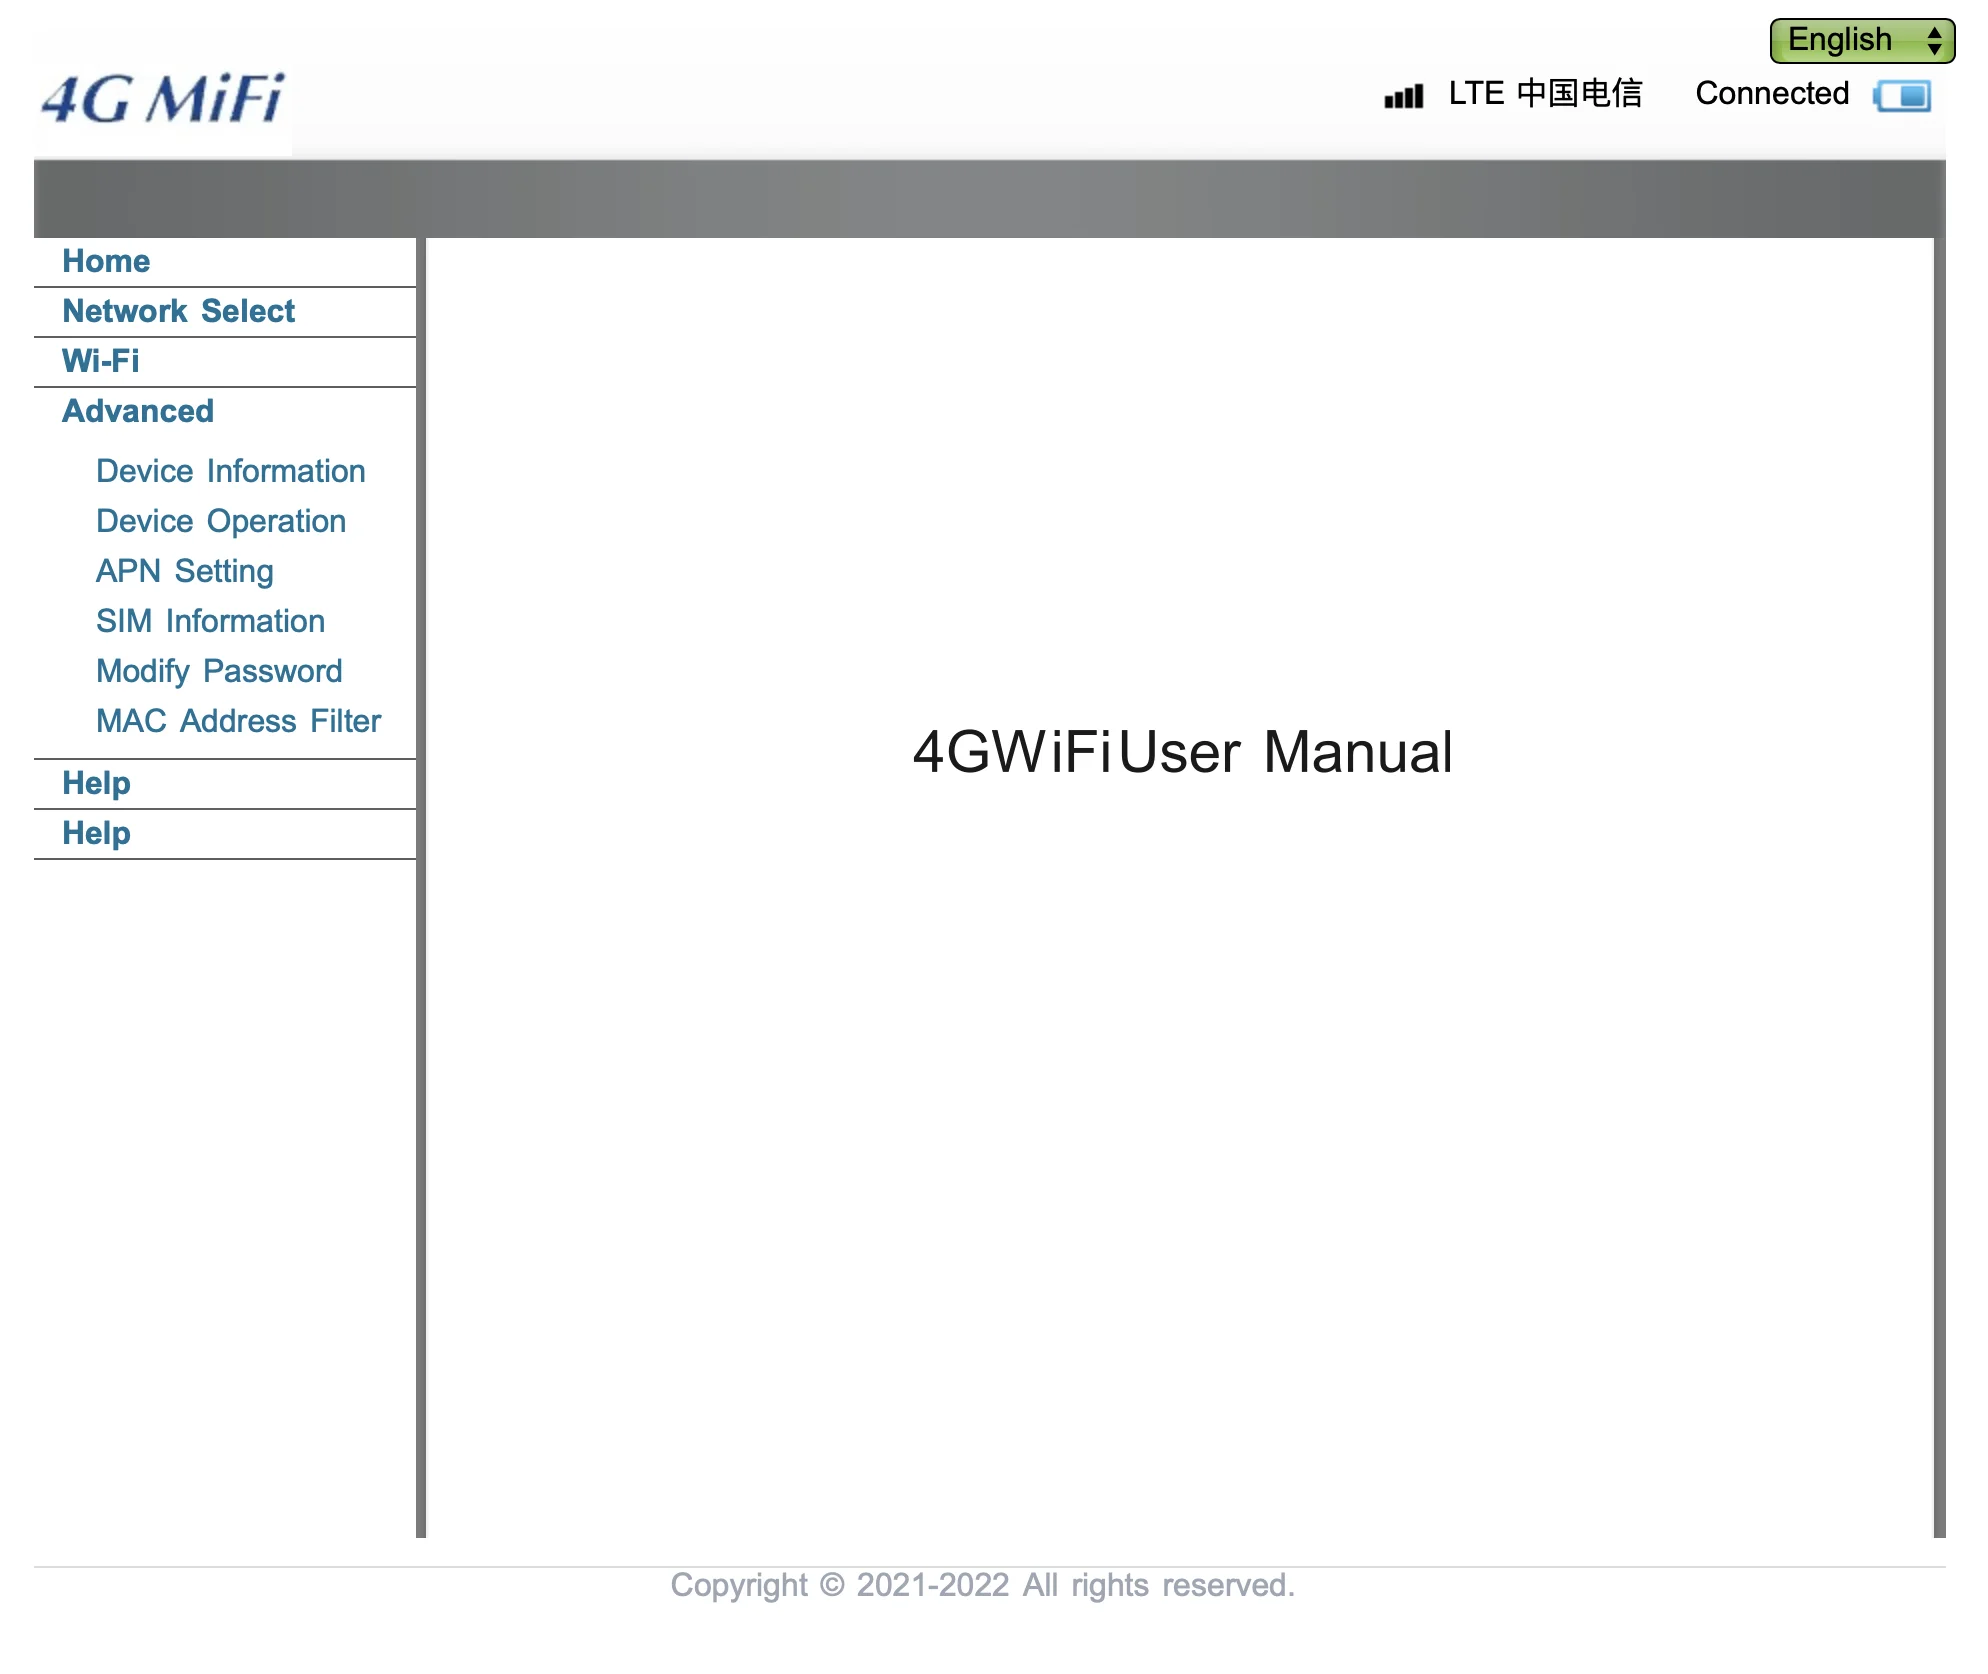Open MAC Address Filter page
Image resolution: width=1988 pixels, height=1674 pixels.
(238, 721)
